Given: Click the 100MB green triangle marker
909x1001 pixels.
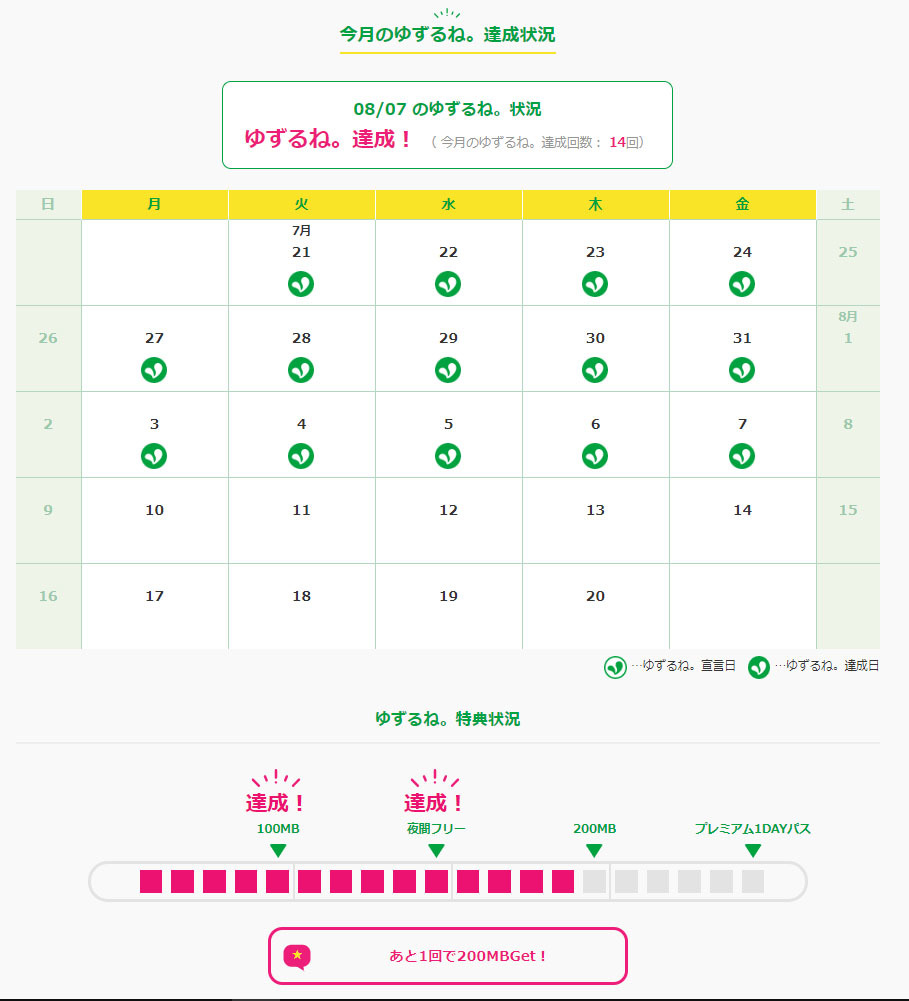Looking at the screenshot, I should [278, 850].
